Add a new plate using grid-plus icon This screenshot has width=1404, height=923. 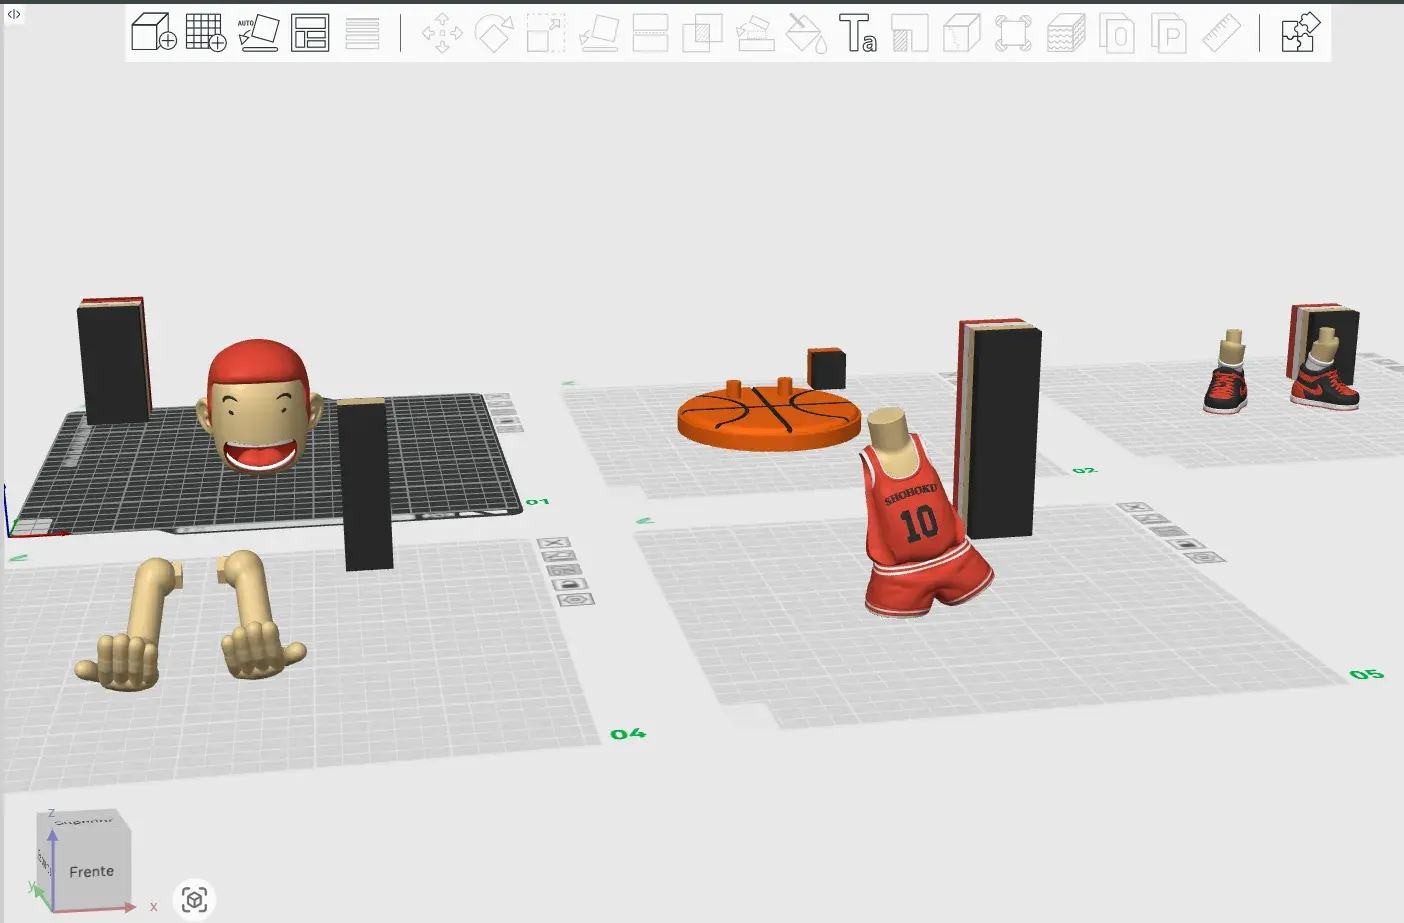click(x=206, y=33)
